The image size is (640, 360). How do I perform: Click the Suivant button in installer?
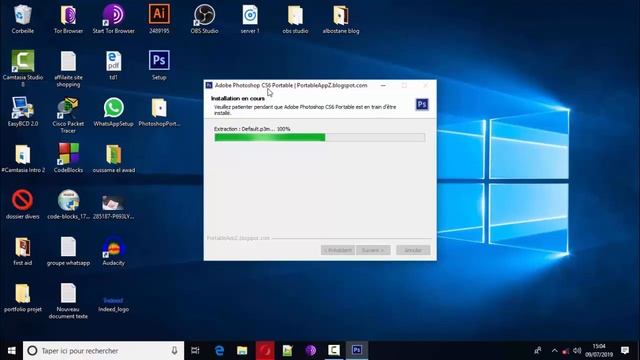tap(373, 250)
